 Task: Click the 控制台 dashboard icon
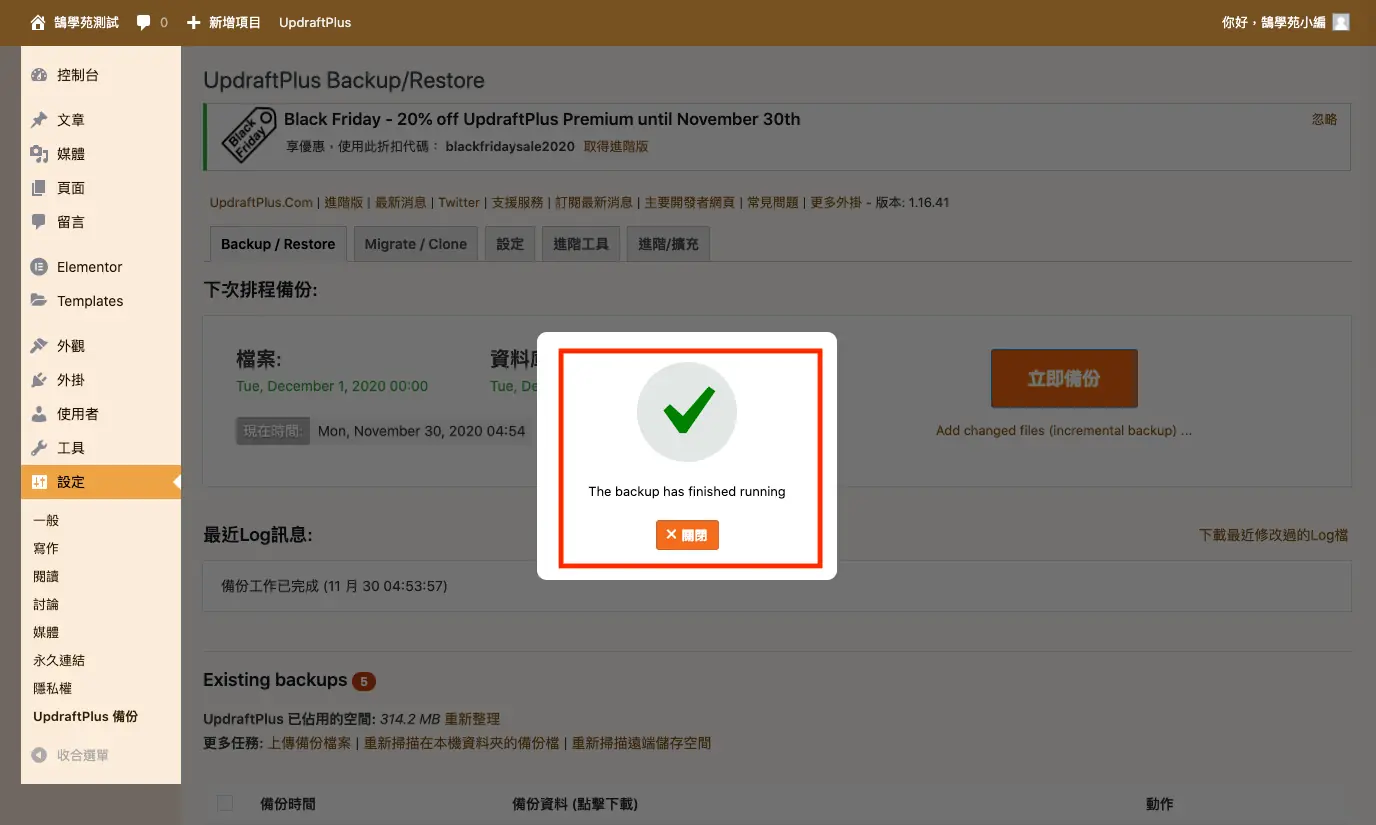[39, 75]
